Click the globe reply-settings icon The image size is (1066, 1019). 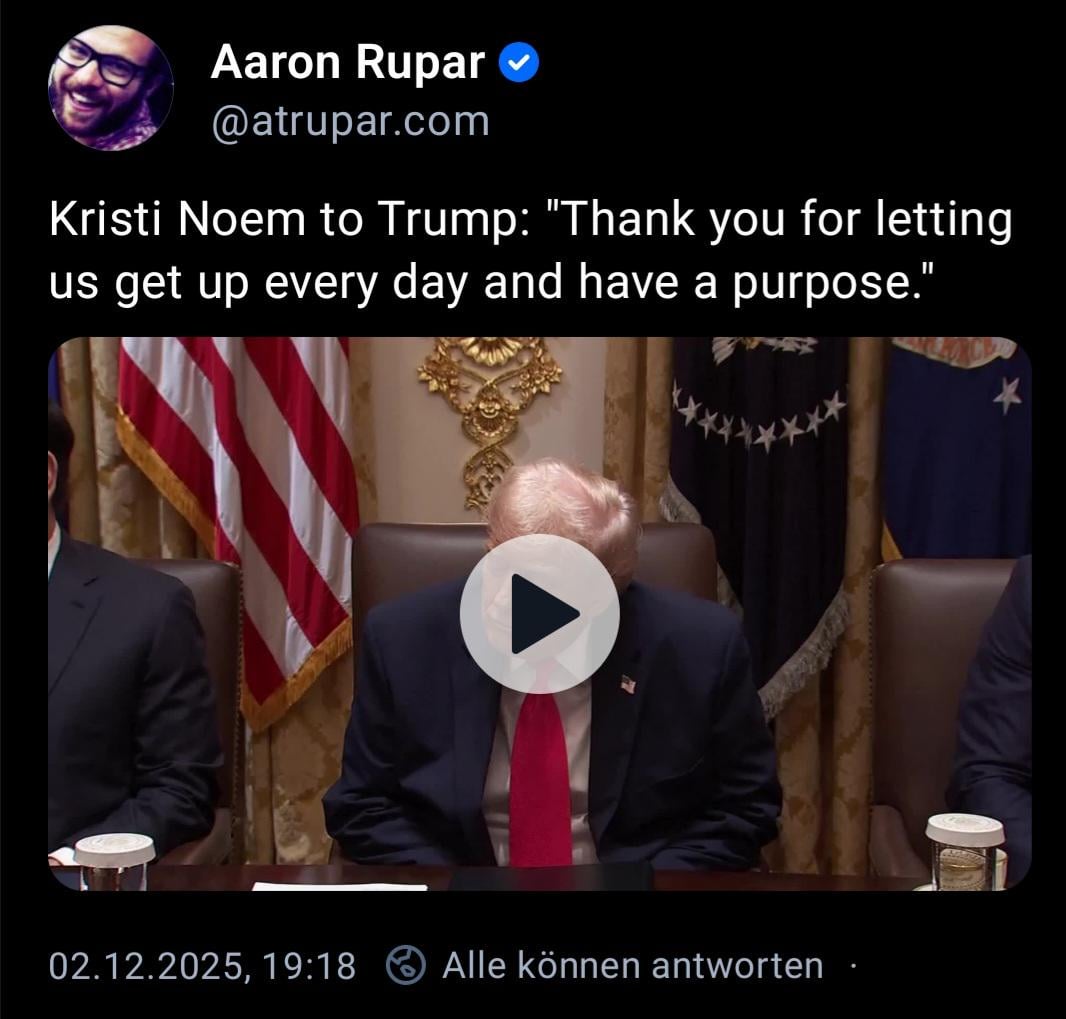point(406,965)
